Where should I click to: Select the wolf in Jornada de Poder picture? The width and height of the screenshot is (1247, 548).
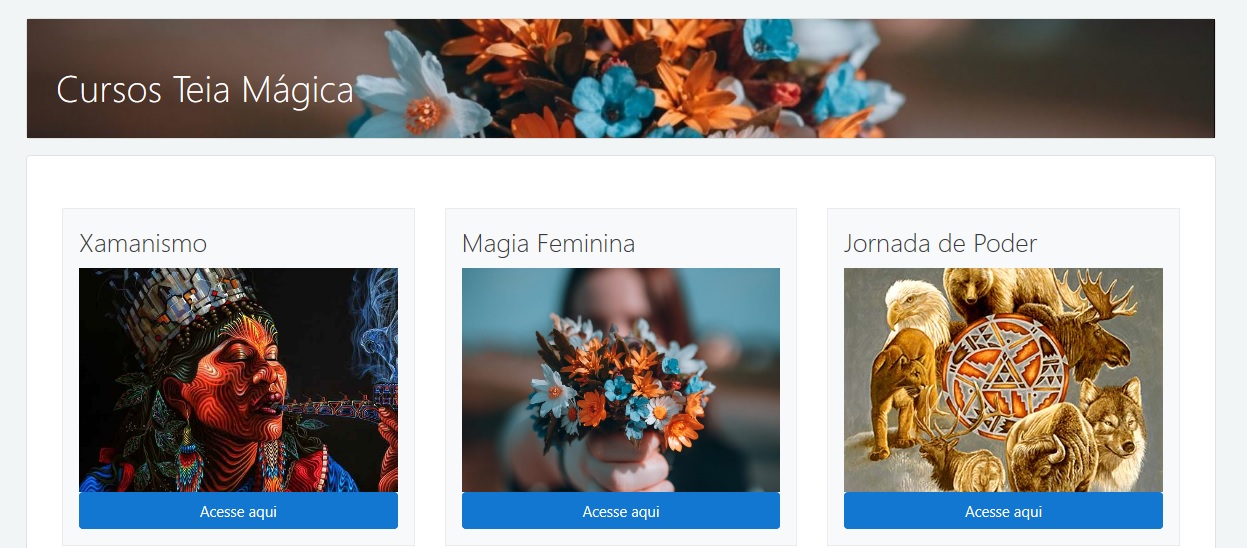pos(1110,417)
